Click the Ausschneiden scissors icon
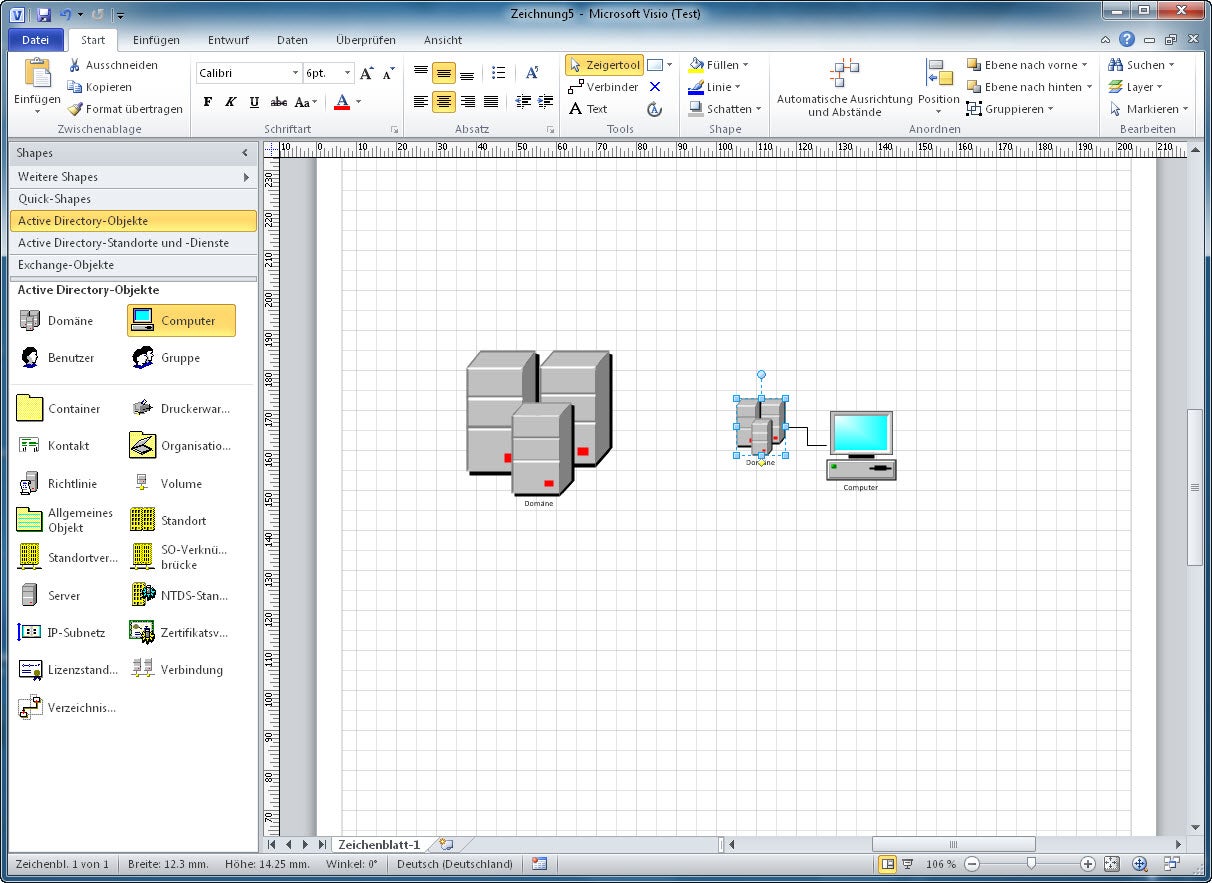 (75, 65)
